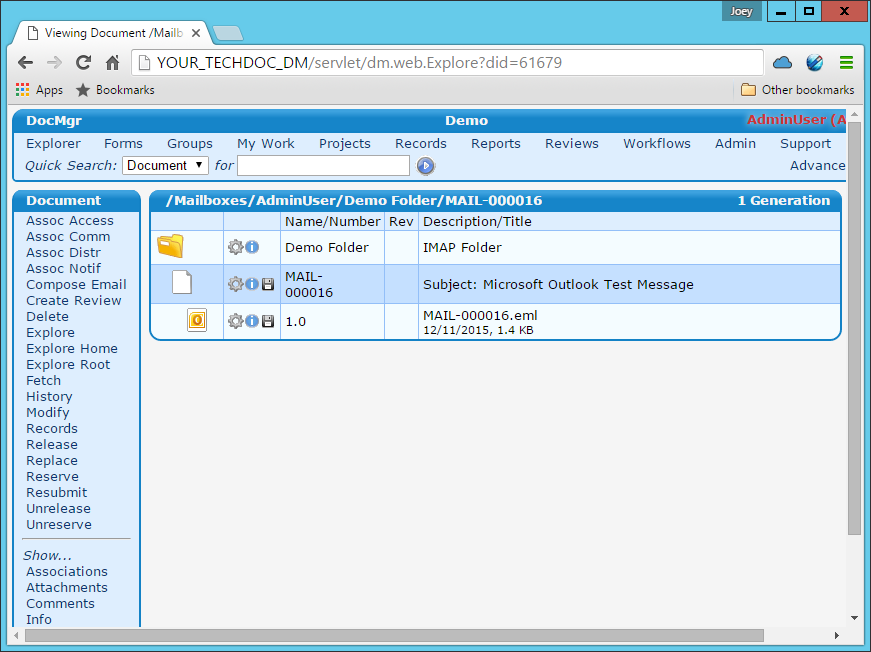Open the Explorer menu

pyautogui.click(x=53, y=143)
